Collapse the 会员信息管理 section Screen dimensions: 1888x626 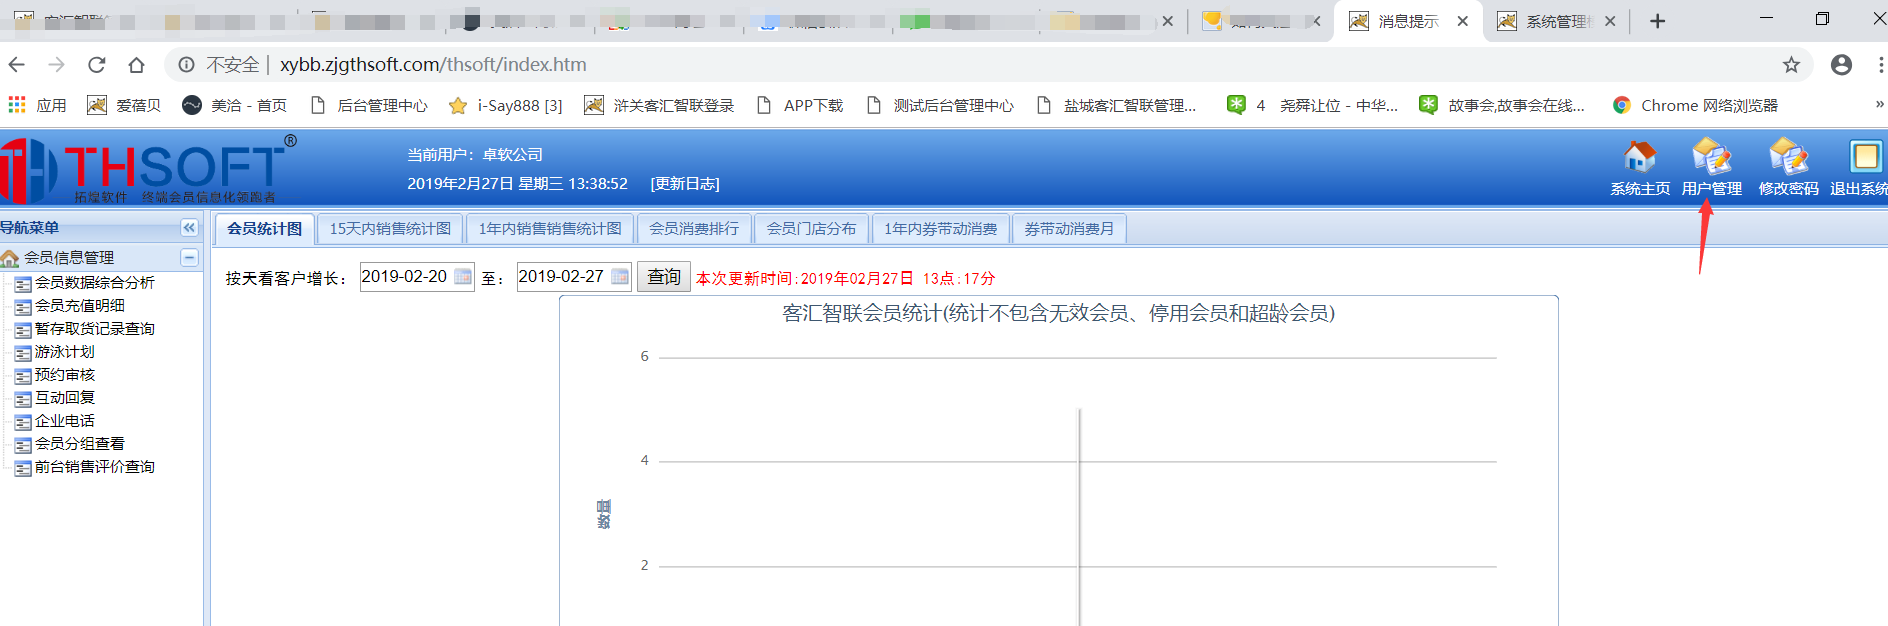coord(189,258)
